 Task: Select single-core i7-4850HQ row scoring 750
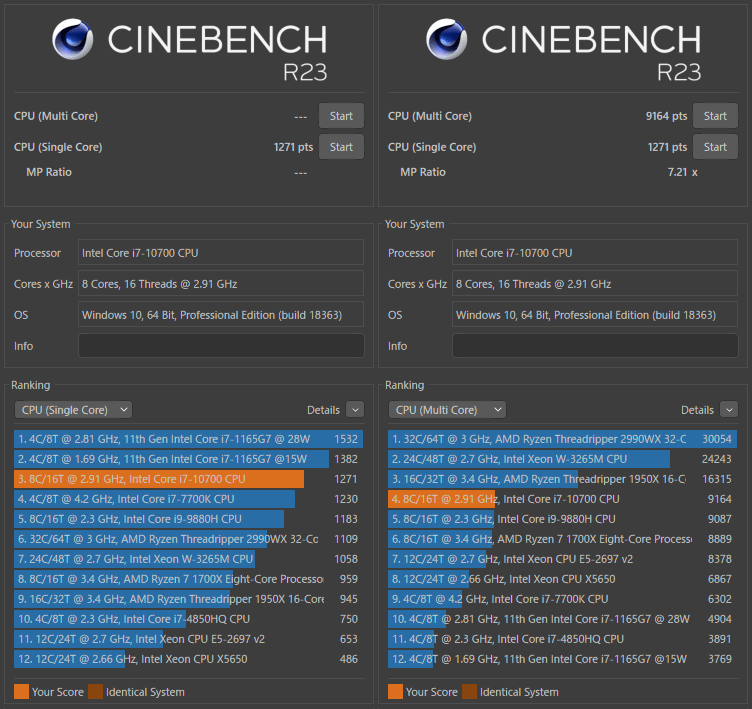click(x=188, y=619)
